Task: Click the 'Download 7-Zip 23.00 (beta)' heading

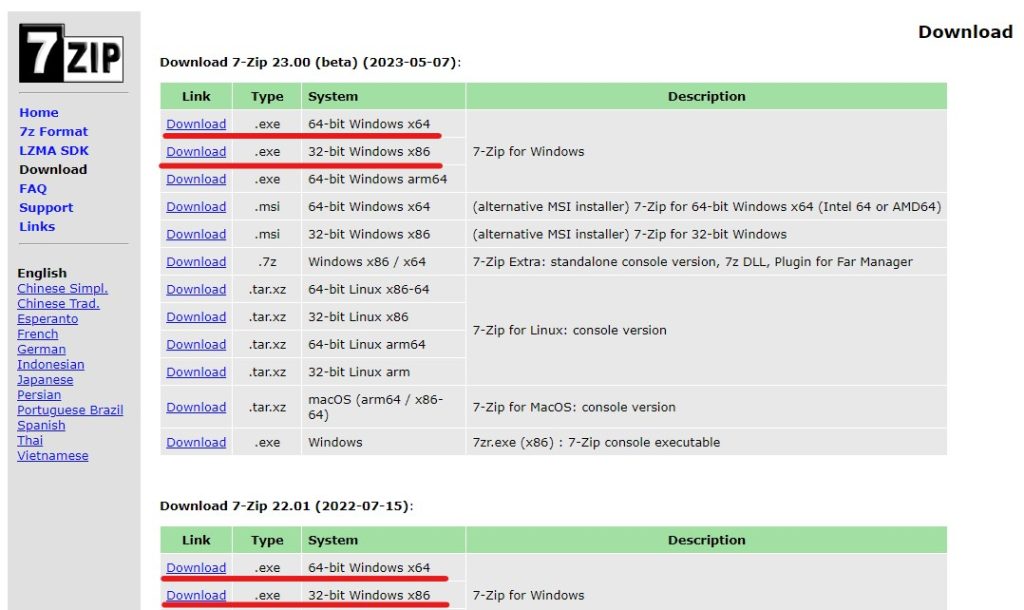Action: 310,62
